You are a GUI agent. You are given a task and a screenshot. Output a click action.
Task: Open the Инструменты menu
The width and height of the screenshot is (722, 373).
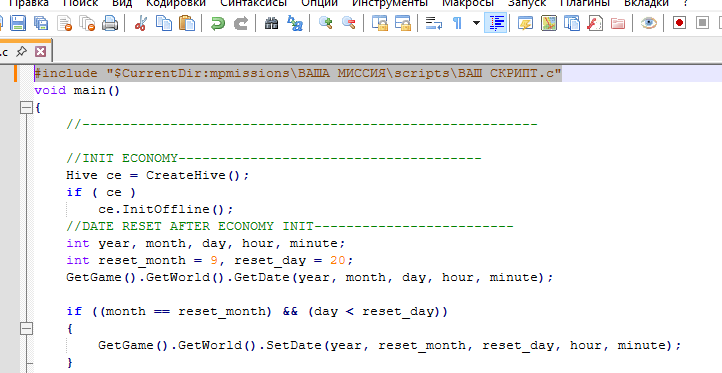coord(390,3)
